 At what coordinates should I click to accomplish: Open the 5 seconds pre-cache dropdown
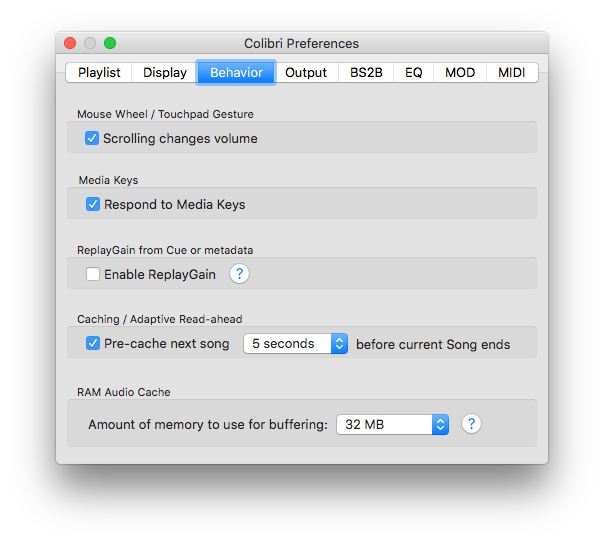point(295,343)
